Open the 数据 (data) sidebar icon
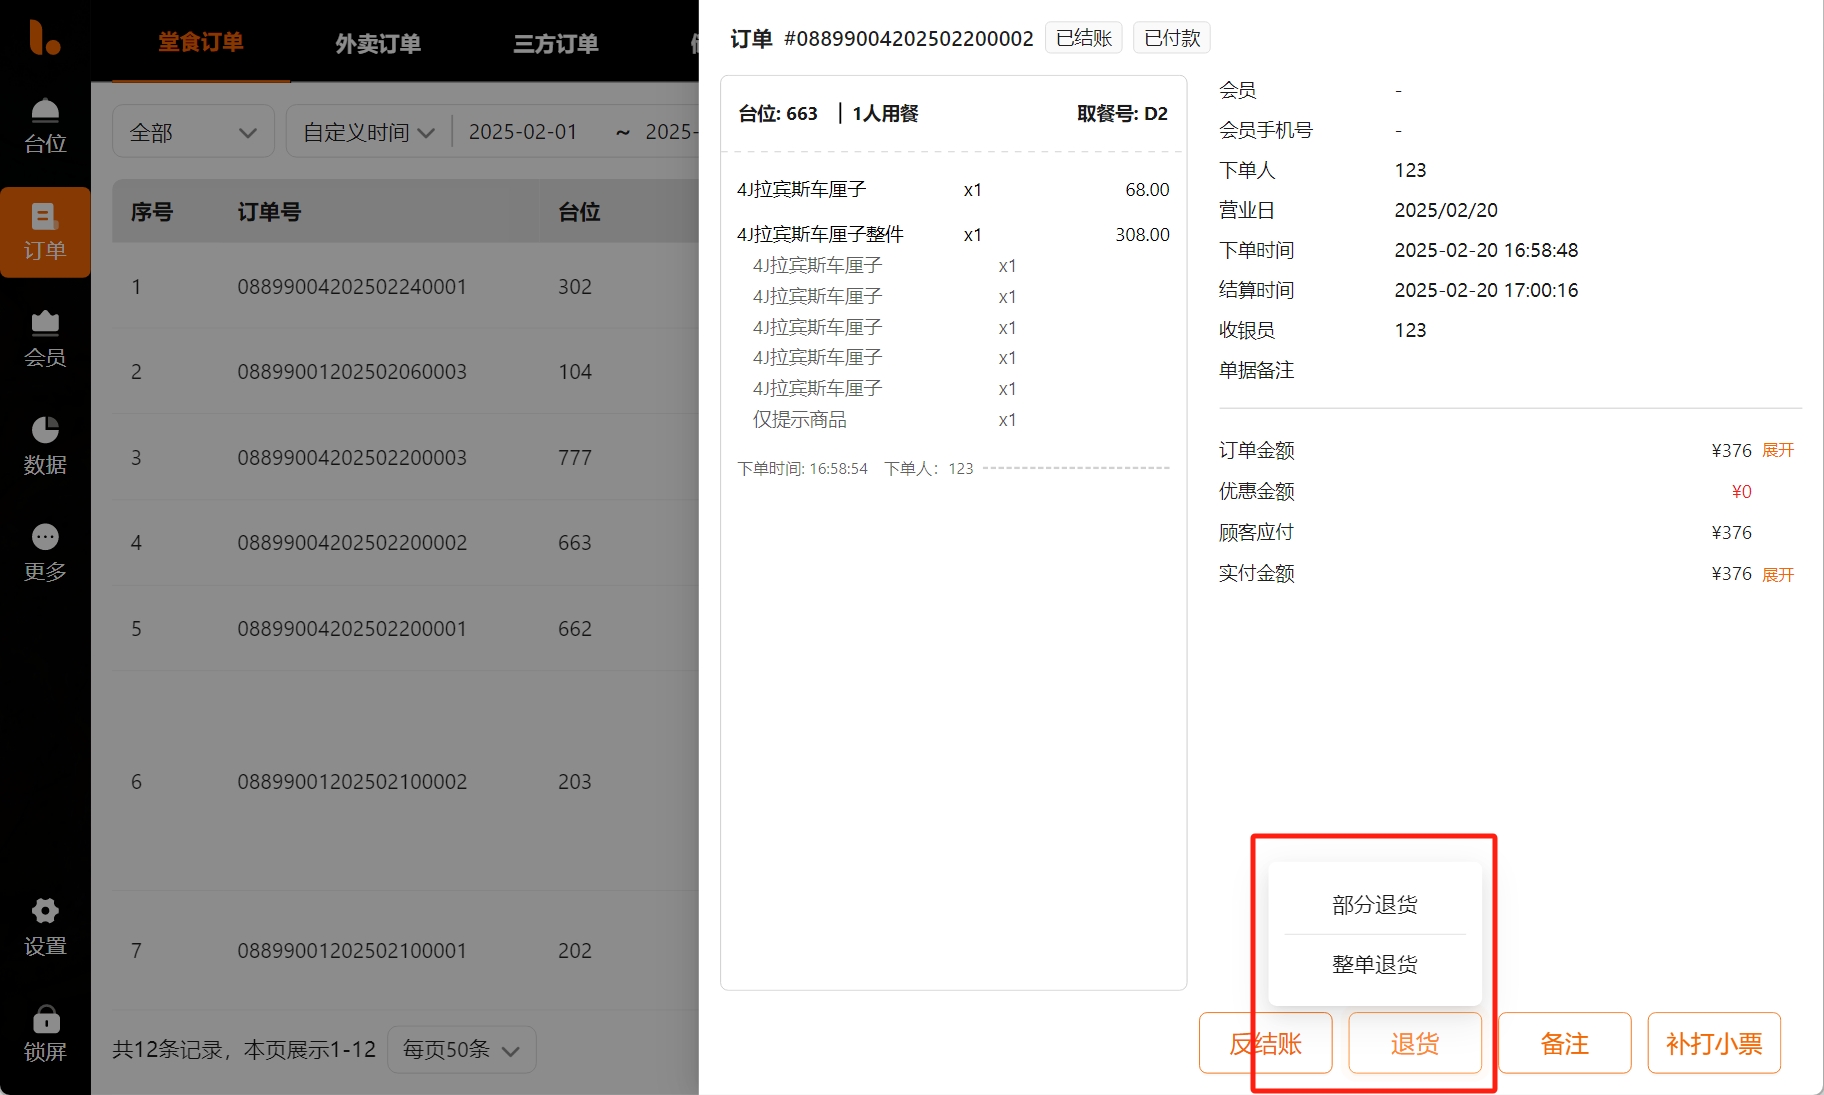Screen dimensions: 1824x1095 (x=45, y=447)
